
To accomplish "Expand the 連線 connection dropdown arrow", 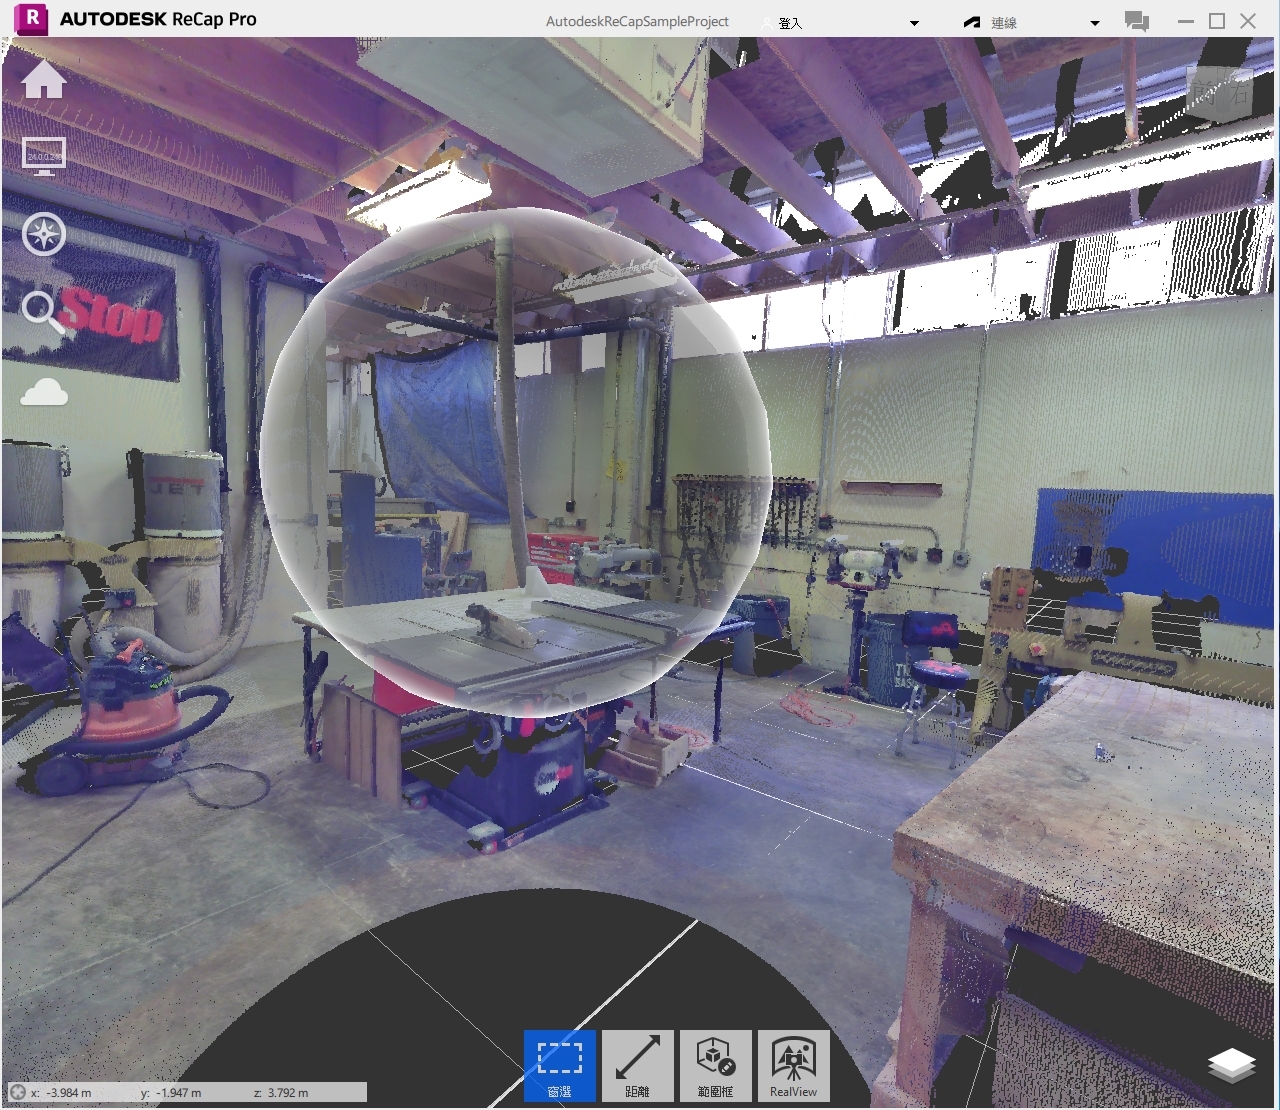I will [1095, 23].
